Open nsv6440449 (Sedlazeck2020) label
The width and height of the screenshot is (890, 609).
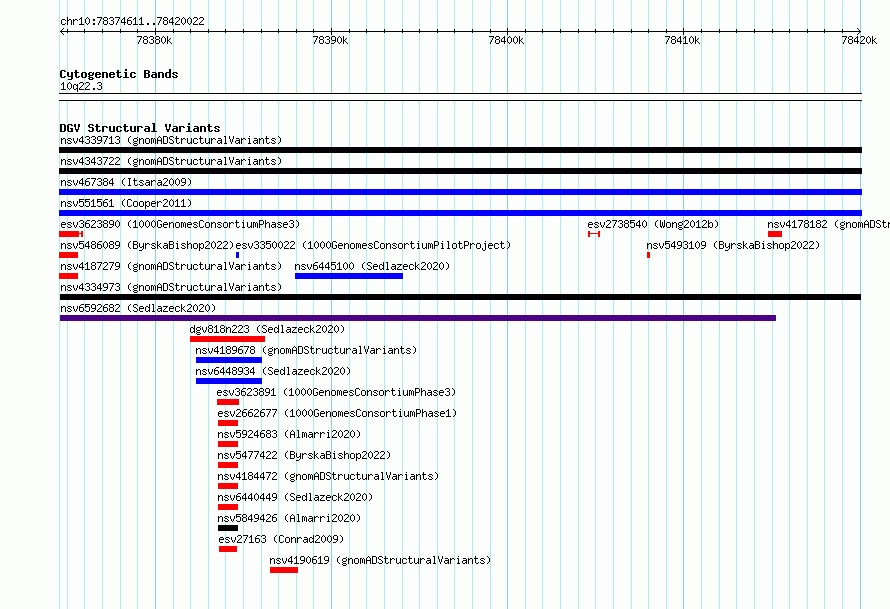(x=295, y=497)
